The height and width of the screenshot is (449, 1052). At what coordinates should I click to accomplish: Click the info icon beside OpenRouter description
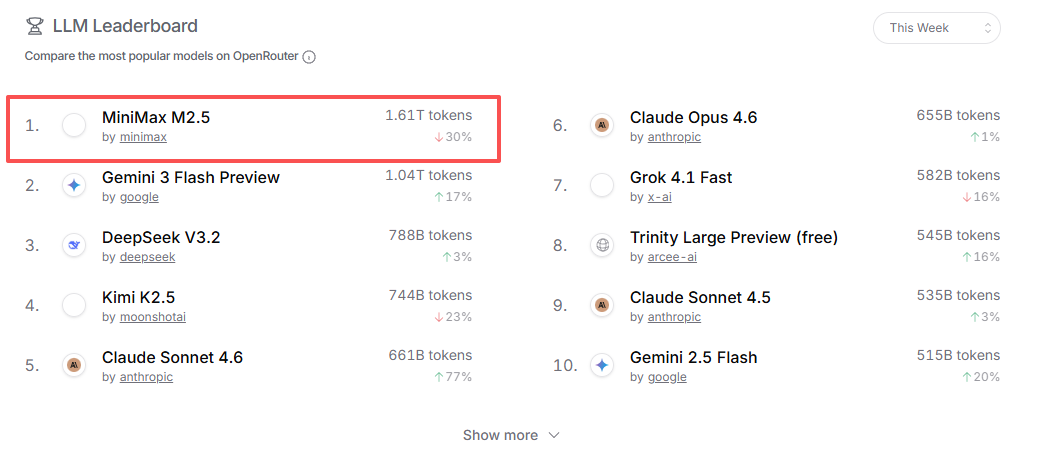coord(309,57)
